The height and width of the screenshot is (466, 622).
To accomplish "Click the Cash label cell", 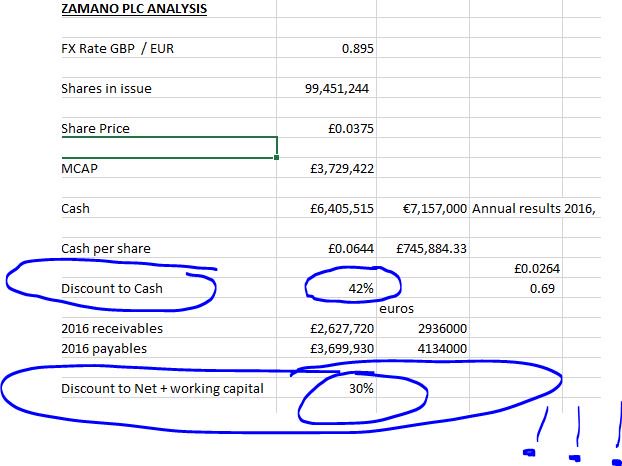I will (75, 209).
